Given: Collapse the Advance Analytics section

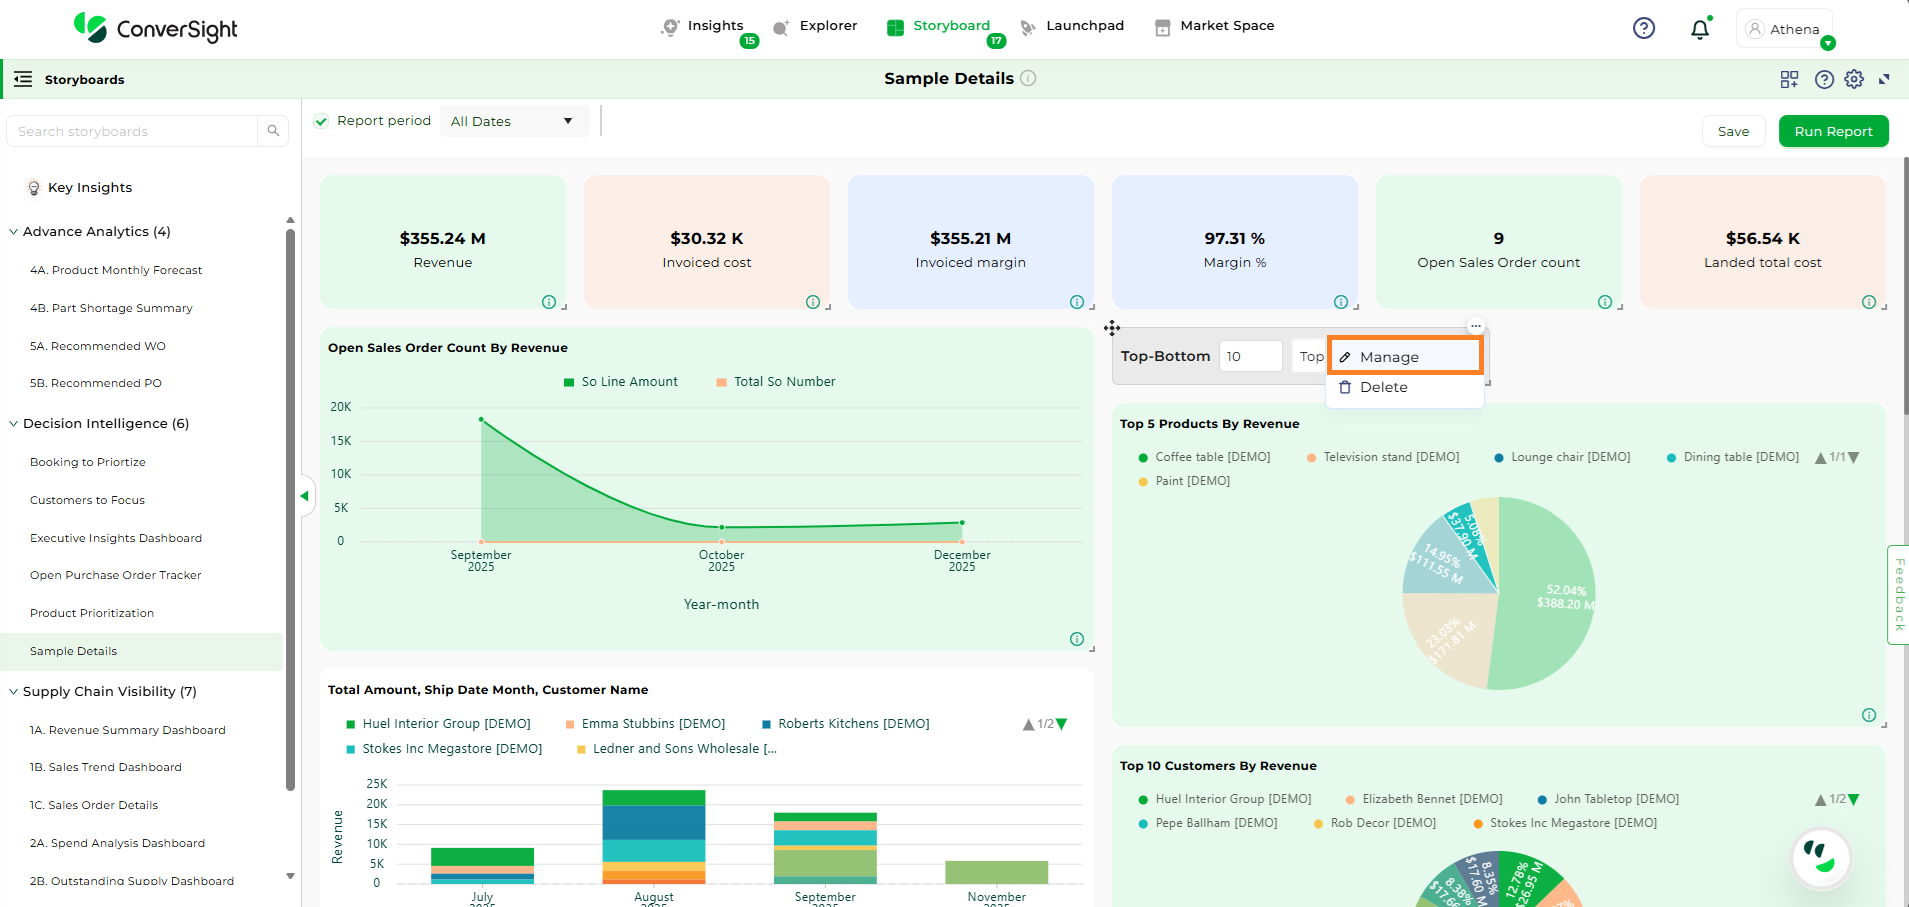Looking at the screenshot, I should 14,232.
